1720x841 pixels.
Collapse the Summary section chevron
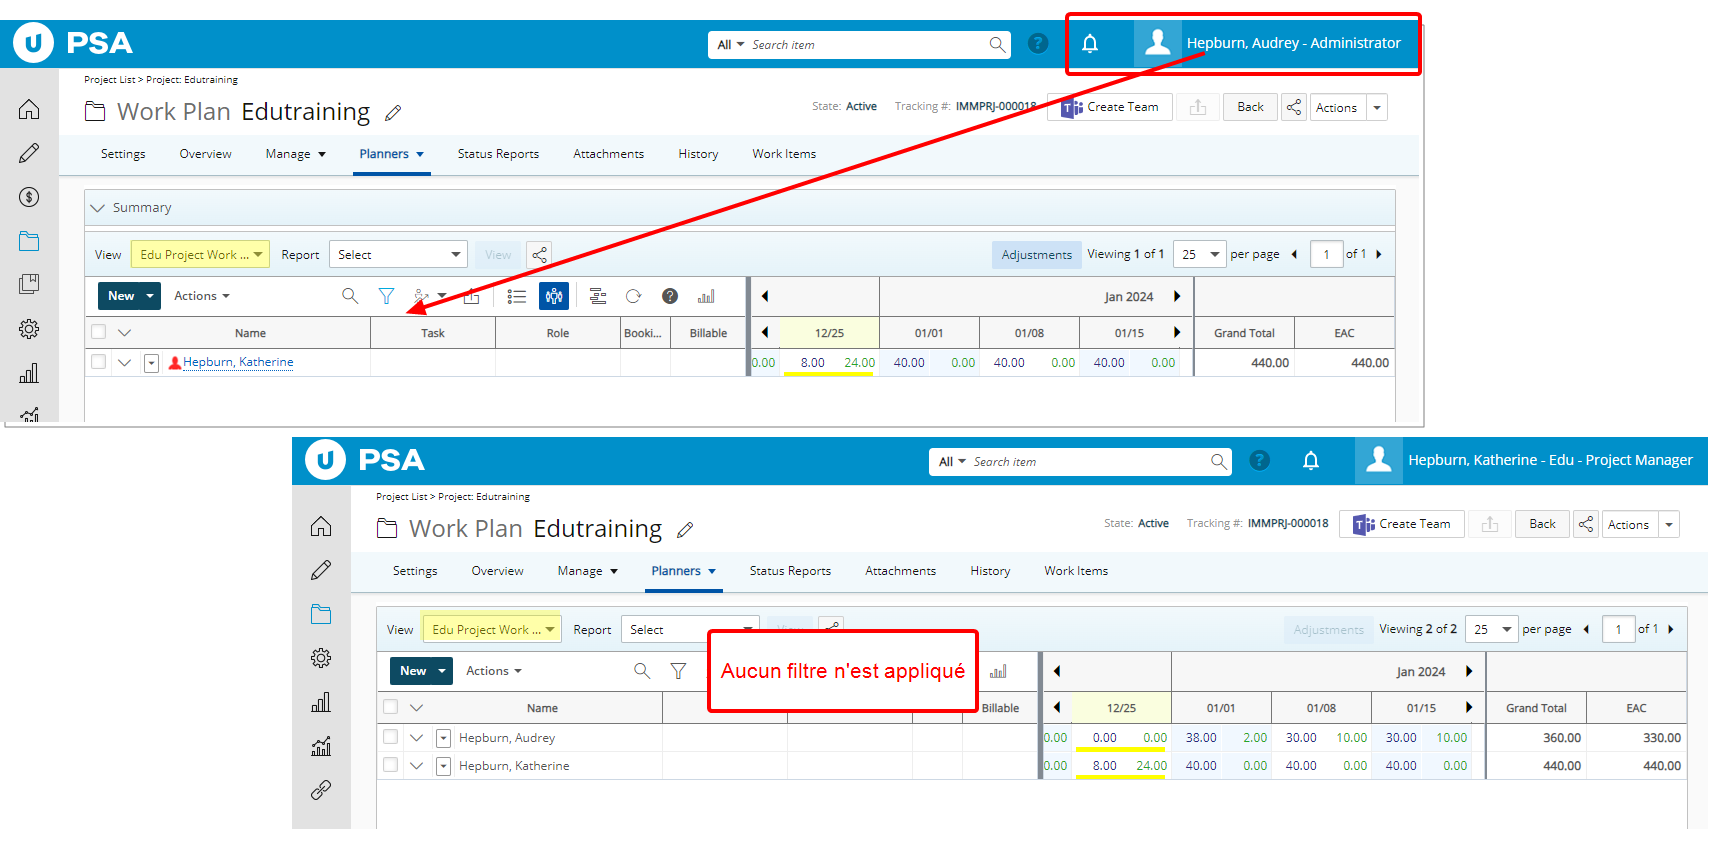pyautogui.click(x=98, y=208)
